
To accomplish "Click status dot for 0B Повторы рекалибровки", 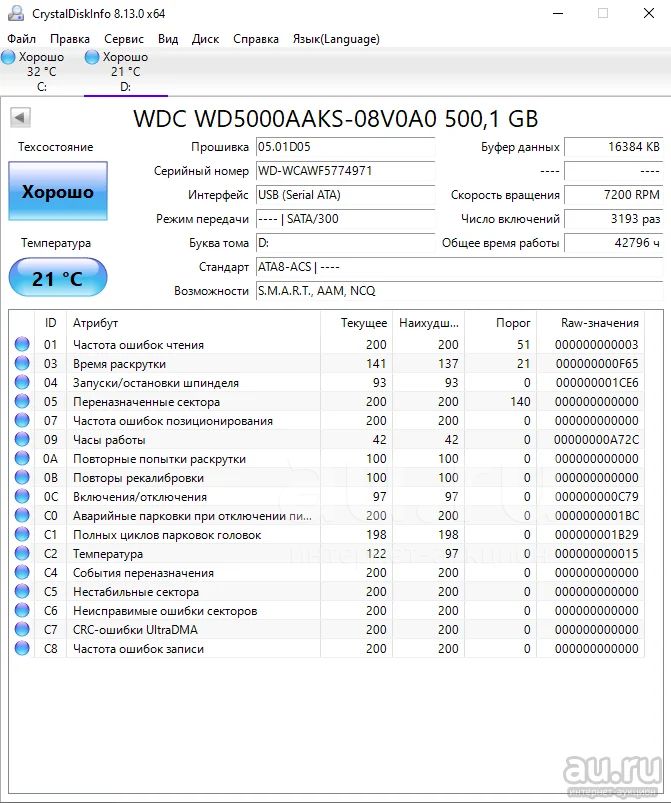I will pyautogui.click(x=22, y=477).
